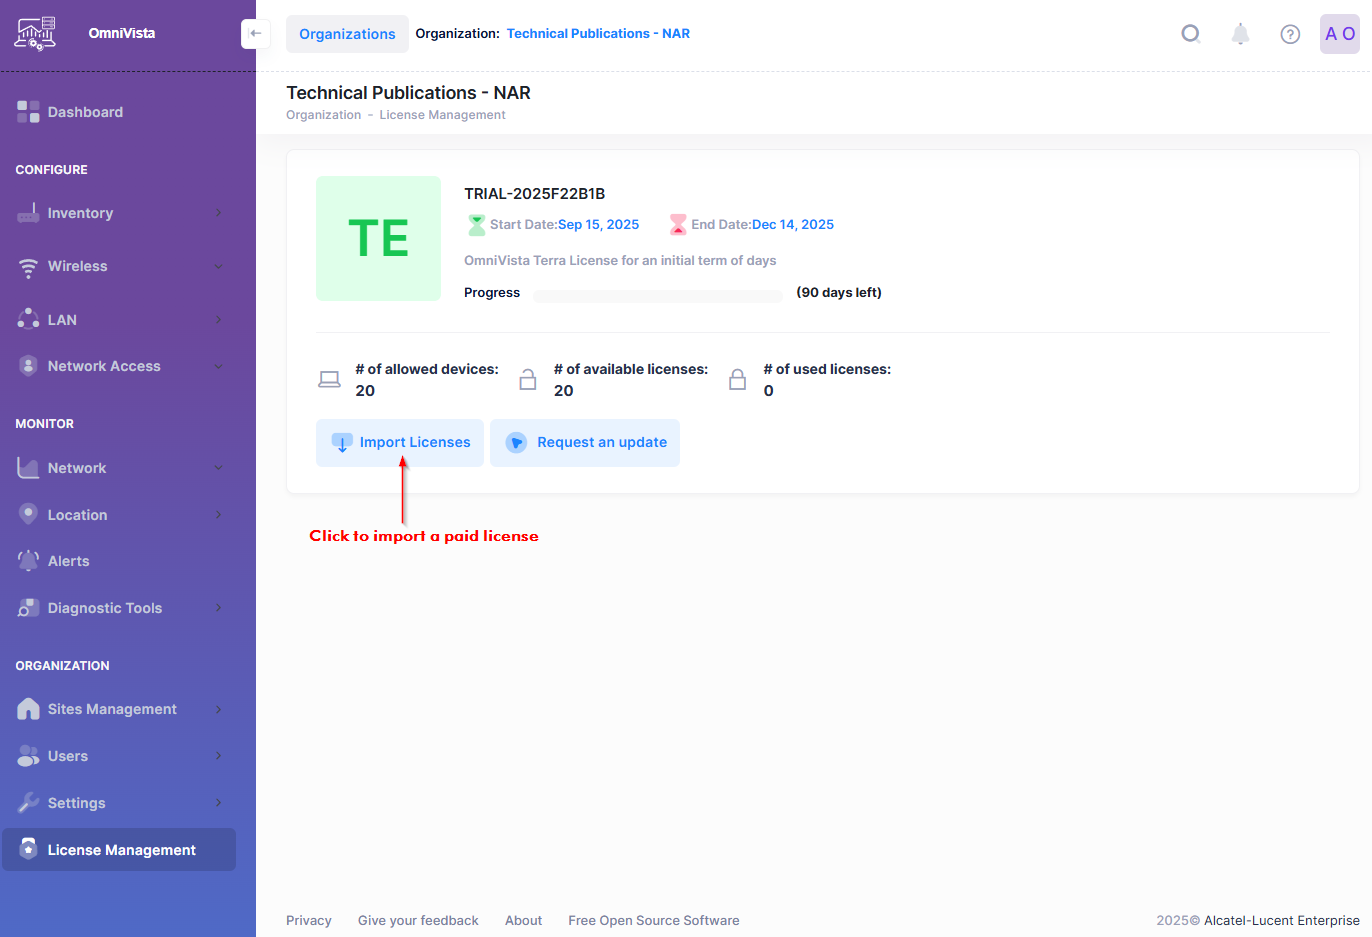Open Technical Publications - NAR organization link
1372x937 pixels.
598,34
